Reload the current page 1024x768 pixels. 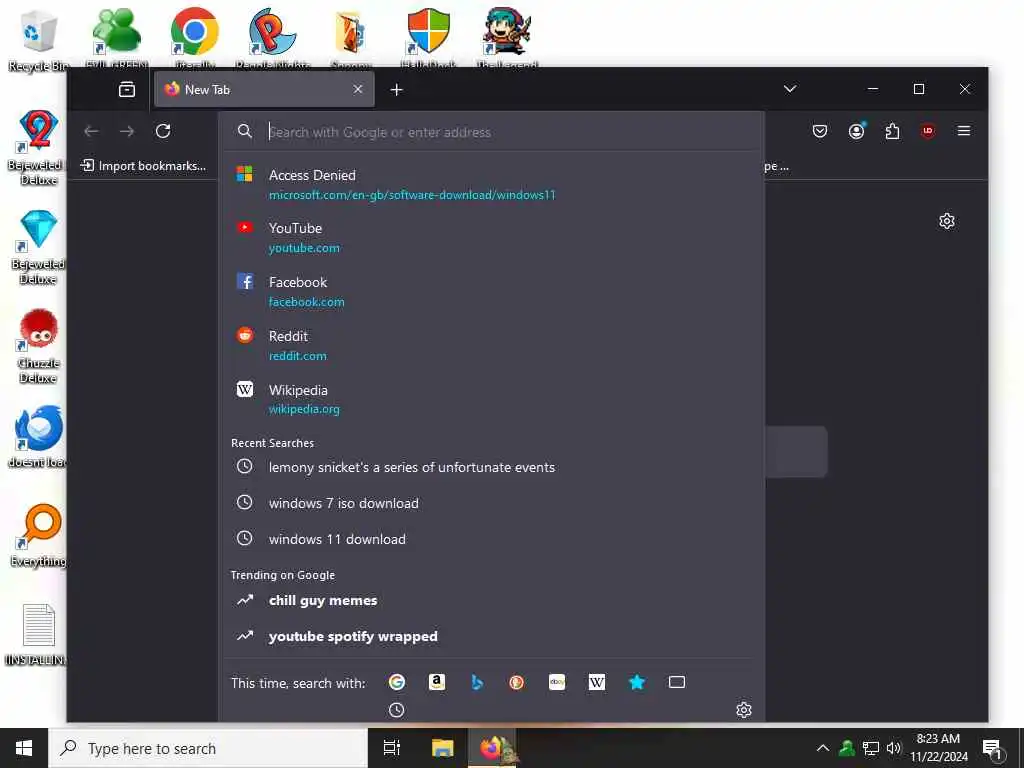[163, 131]
